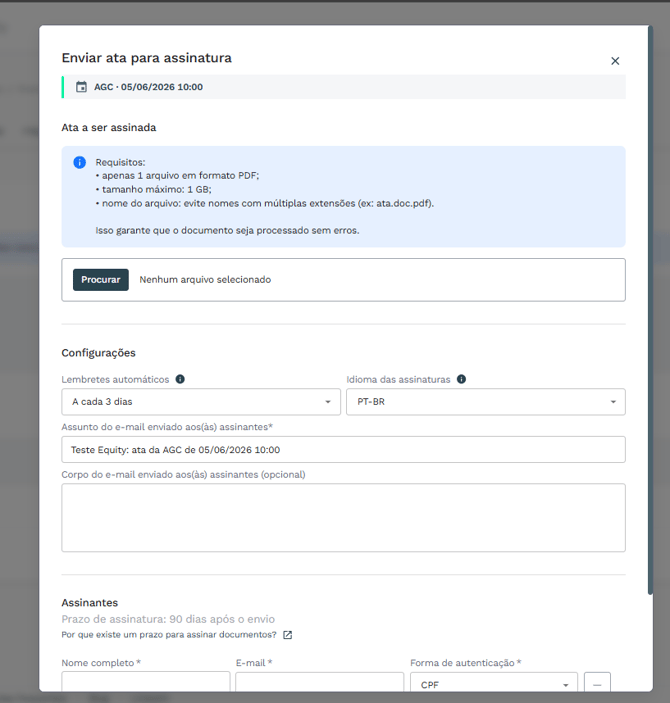The height and width of the screenshot is (703, 670).
Task: Click the blue info icon in Requisitos box
Action: tap(80, 162)
